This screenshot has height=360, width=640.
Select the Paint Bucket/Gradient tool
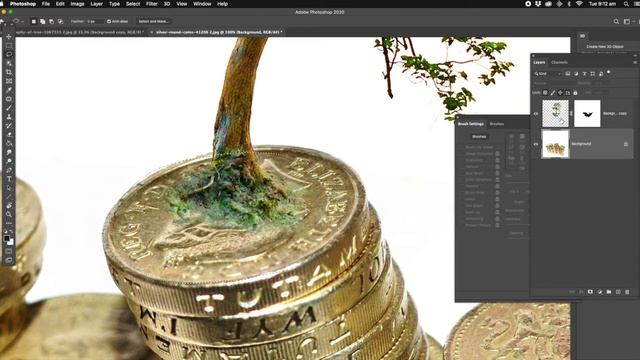tap(9, 144)
